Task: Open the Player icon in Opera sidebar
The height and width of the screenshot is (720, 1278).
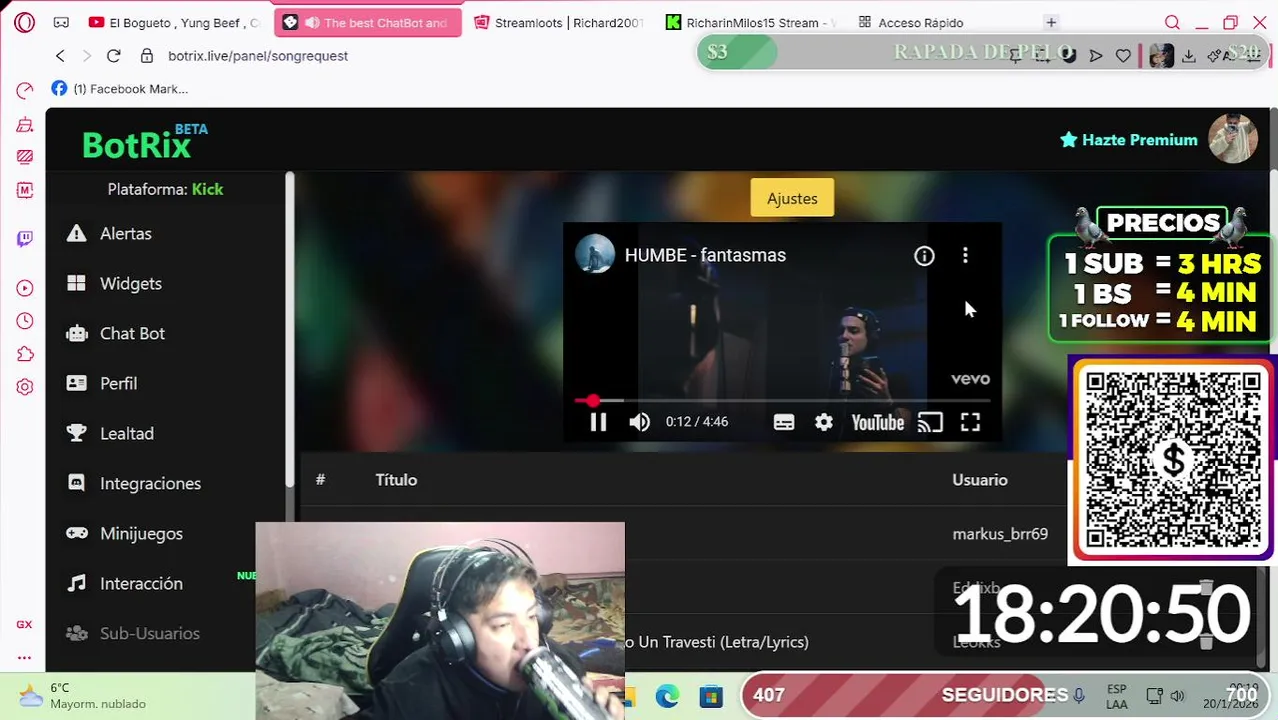Action: coord(25,288)
